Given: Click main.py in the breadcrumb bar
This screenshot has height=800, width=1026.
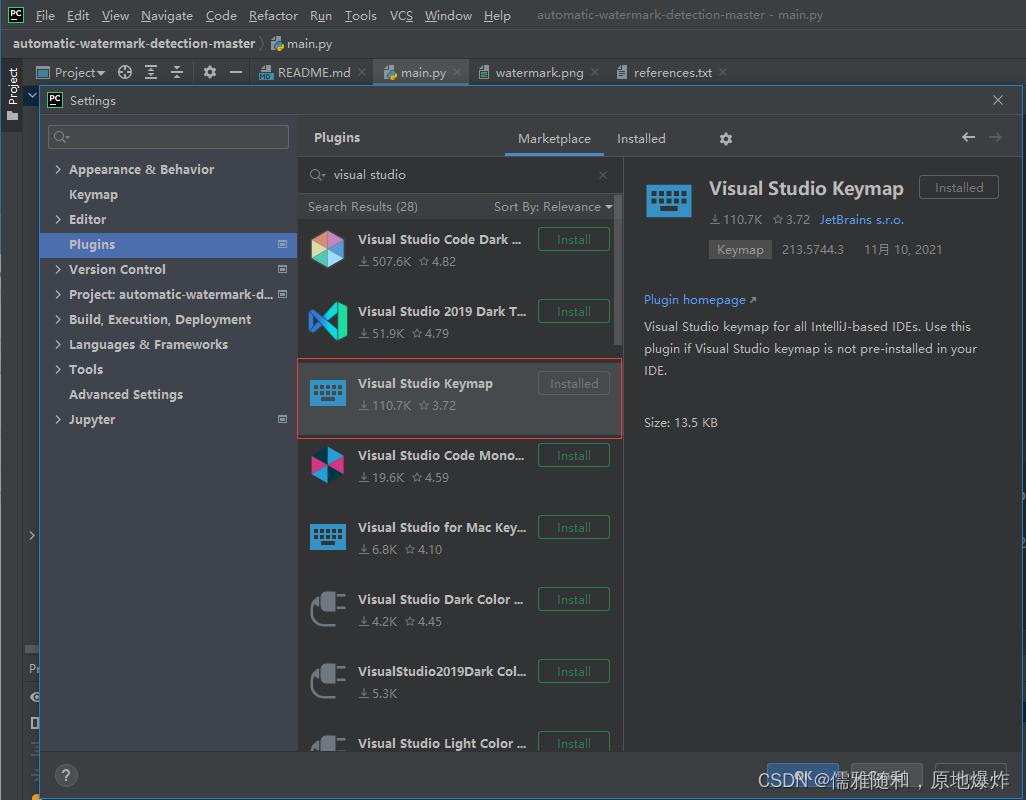Looking at the screenshot, I should pos(302,44).
